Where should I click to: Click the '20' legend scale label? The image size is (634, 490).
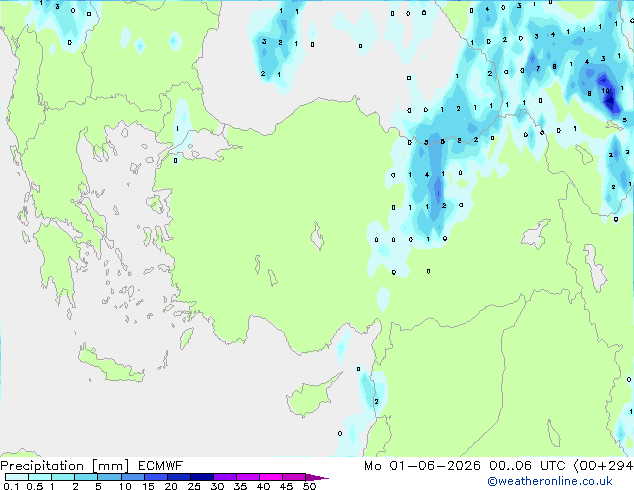click(171, 486)
